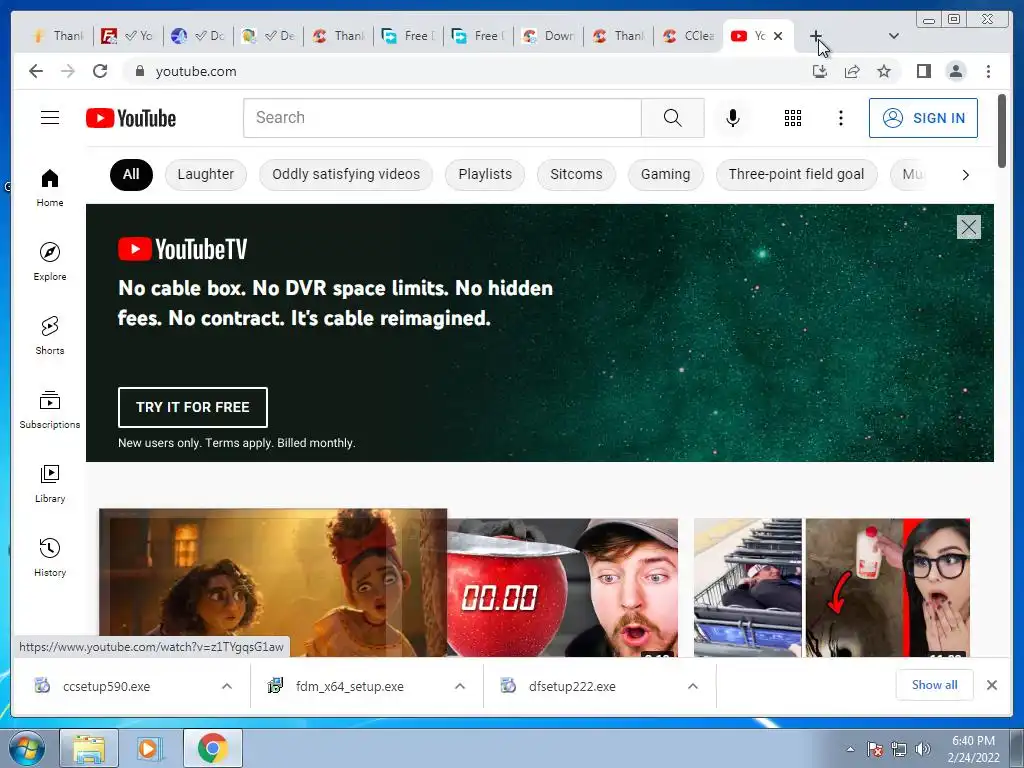Click the volume speaker tray icon
The width and height of the screenshot is (1024, 768).
[923, 749]
